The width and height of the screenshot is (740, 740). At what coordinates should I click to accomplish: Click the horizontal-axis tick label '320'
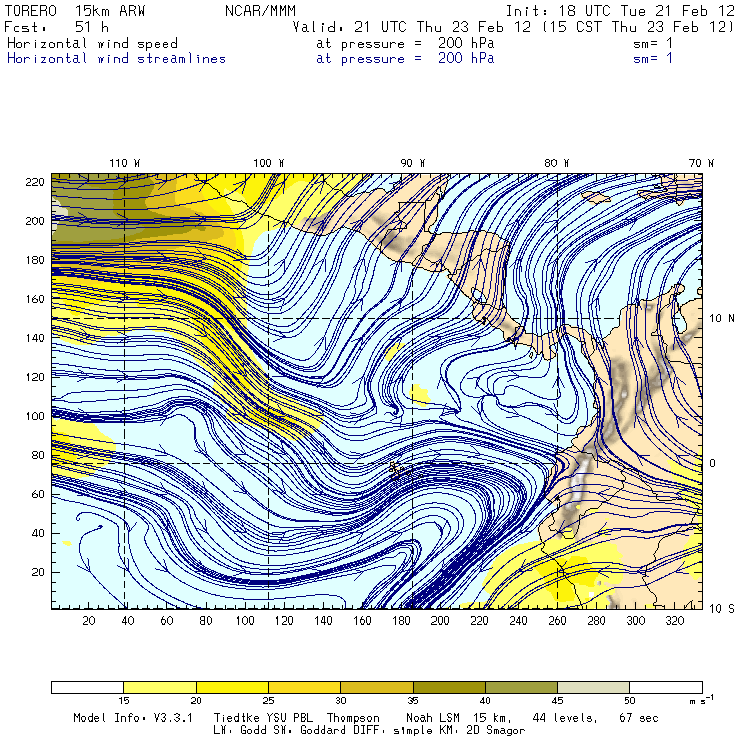coord(675,621)
